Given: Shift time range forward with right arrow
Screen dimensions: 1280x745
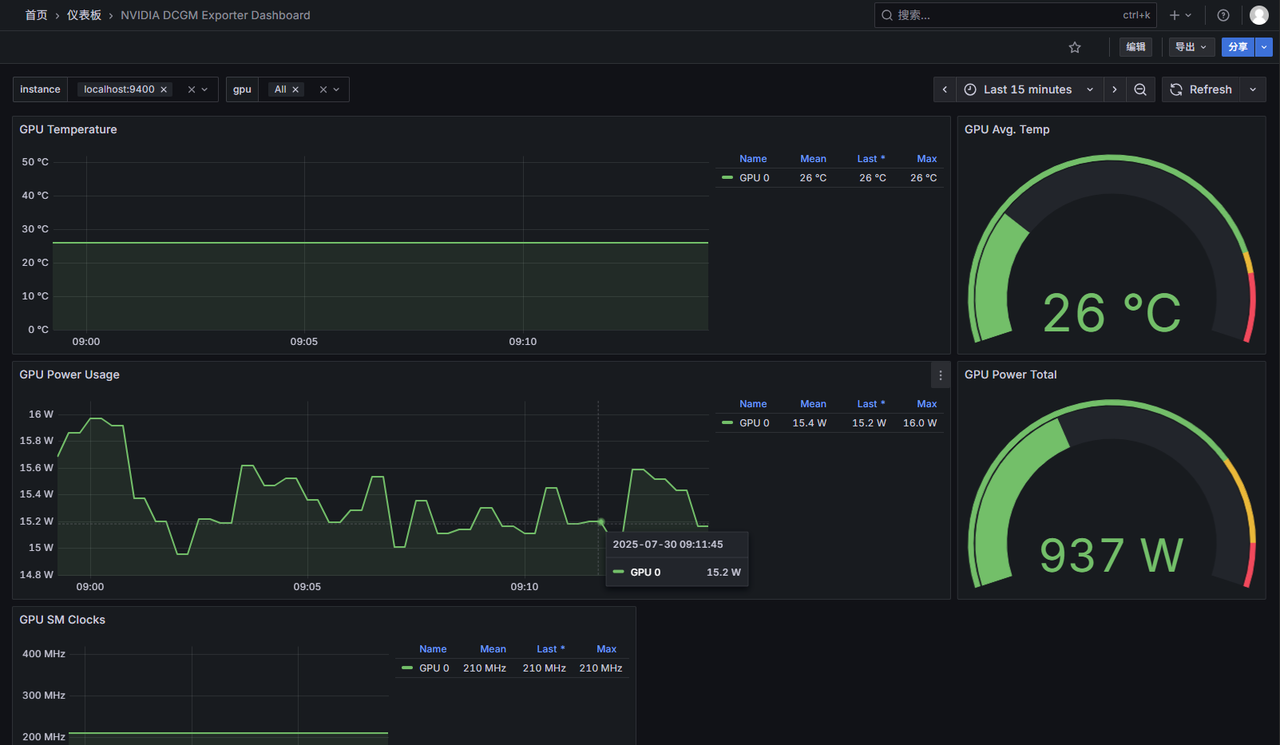Looking at the screenshot, I should 1115,90.
